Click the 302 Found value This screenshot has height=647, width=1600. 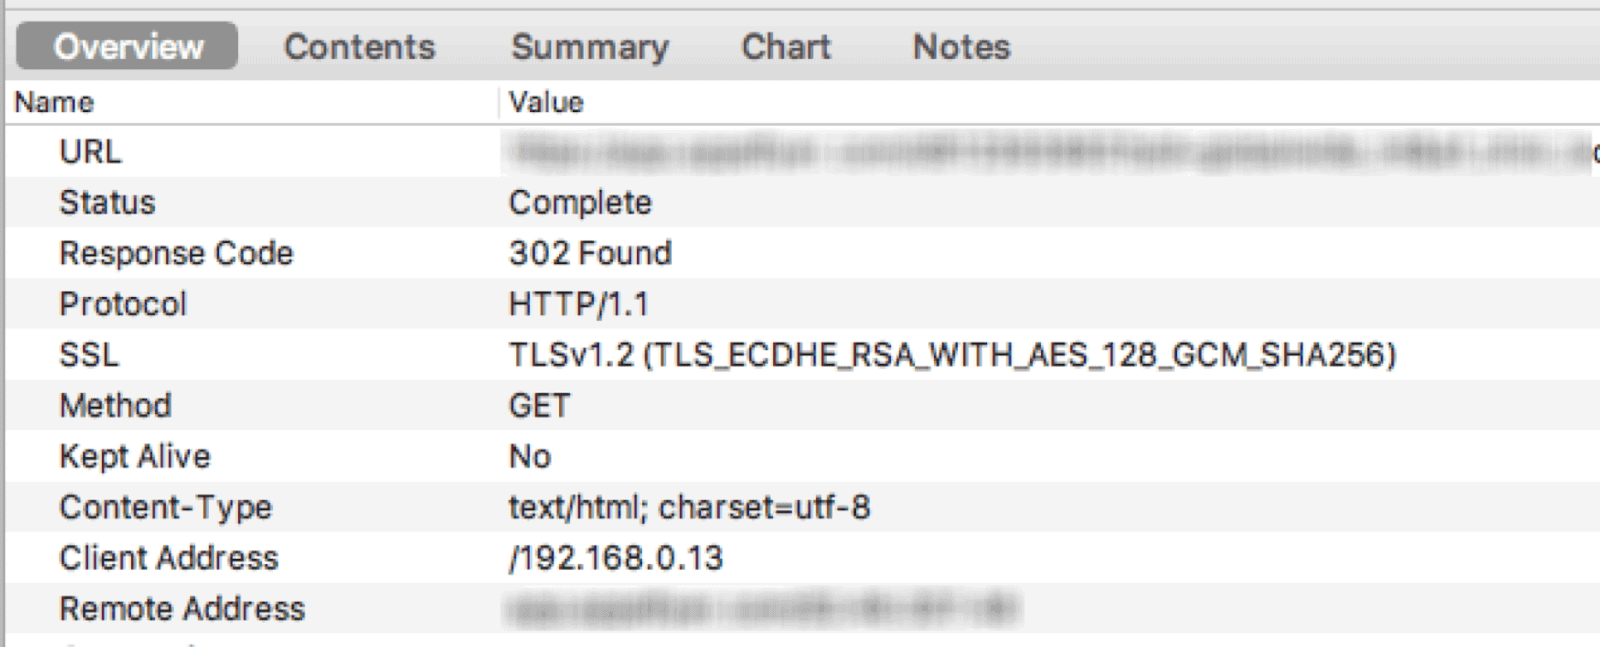point(590,254)
